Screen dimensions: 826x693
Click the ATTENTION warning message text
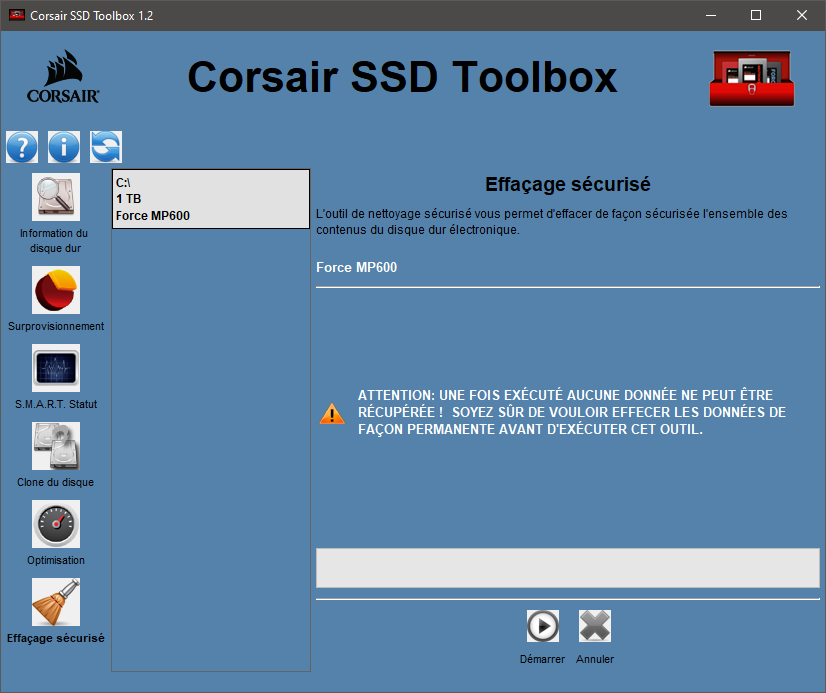572,412
